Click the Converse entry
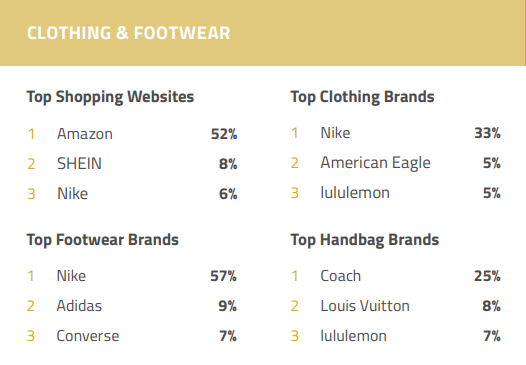 coord(88,336)
